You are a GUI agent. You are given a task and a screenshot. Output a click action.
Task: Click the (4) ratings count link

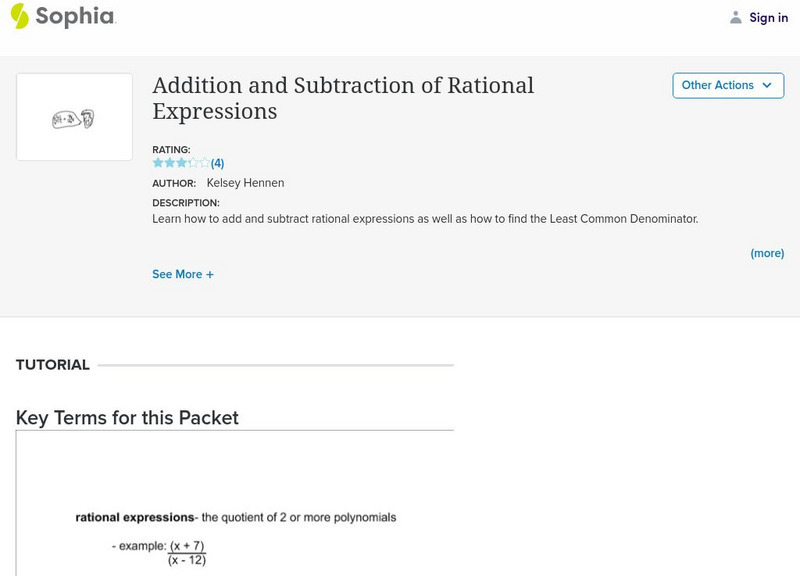point(217,163)
